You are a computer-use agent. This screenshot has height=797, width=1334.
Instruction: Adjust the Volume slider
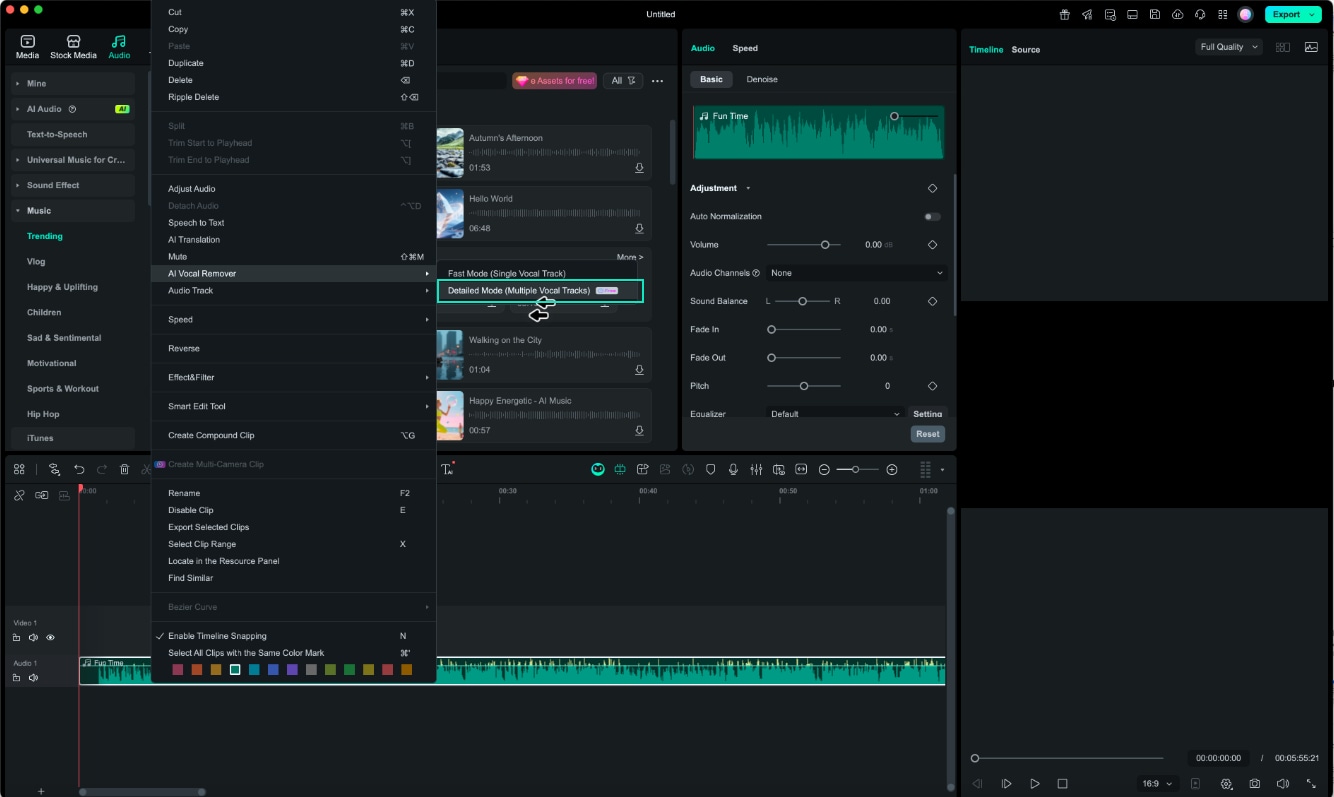826,244
